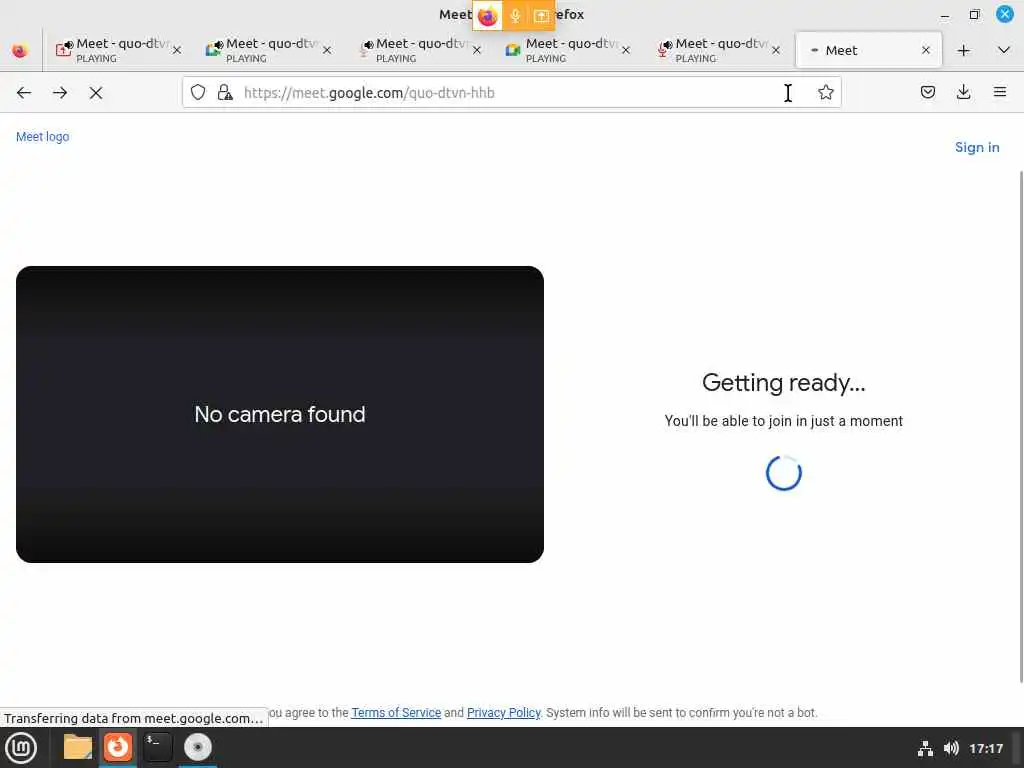Click Firefox icon in sharing indicator
This screenshot has width=1024, height=768.
pos(487,16)
